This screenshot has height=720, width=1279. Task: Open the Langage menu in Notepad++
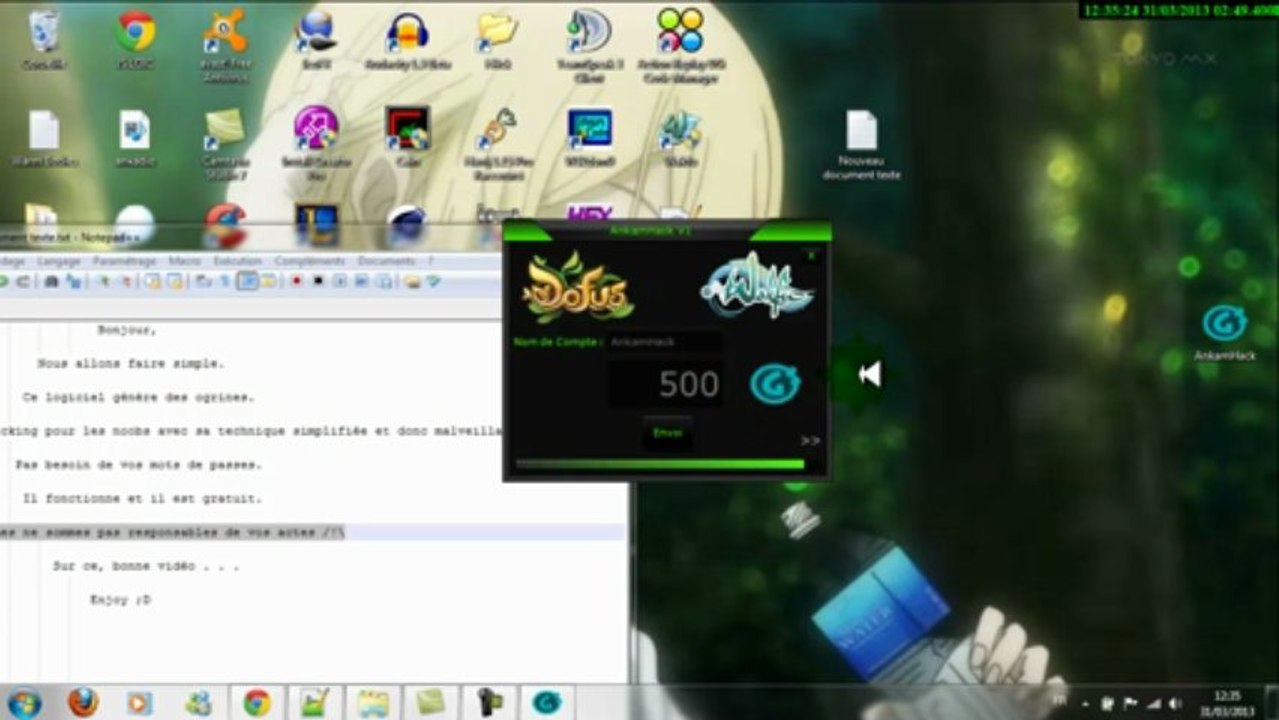[59, 261]
